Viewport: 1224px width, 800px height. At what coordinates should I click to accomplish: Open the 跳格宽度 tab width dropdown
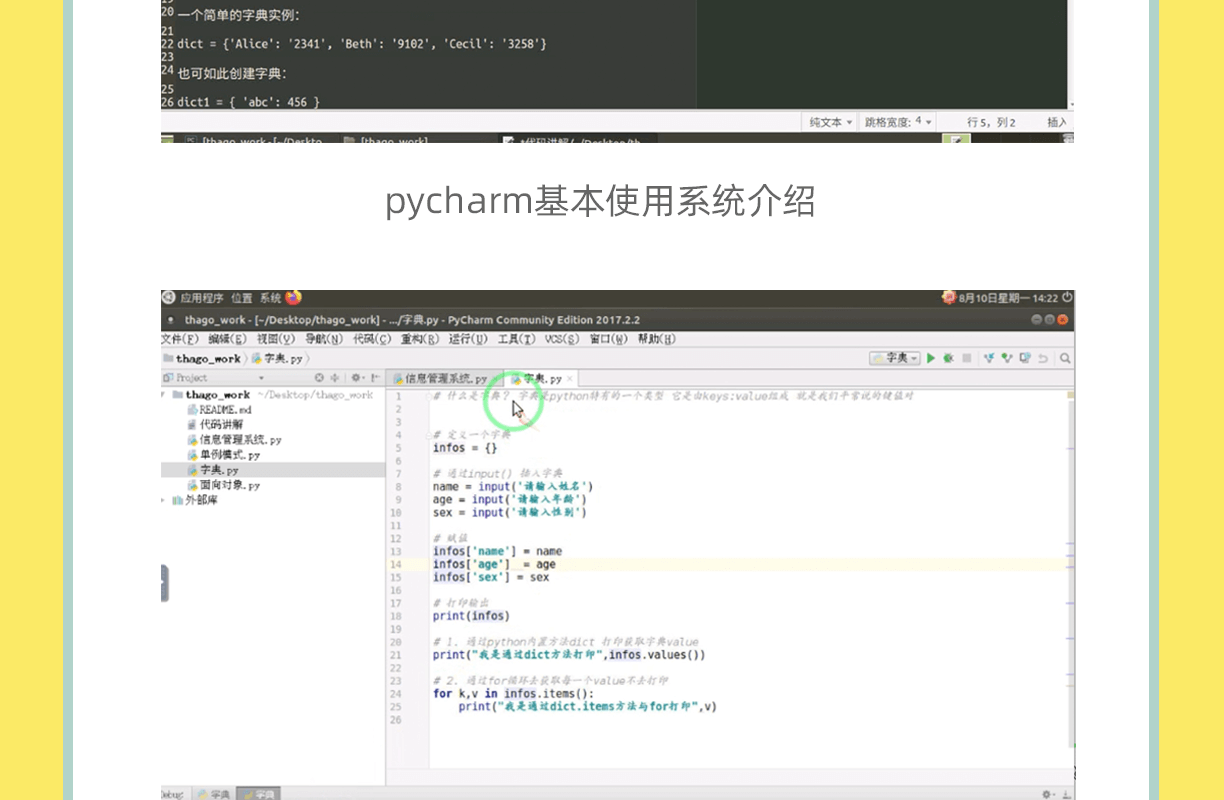click(x=898, y=122)
